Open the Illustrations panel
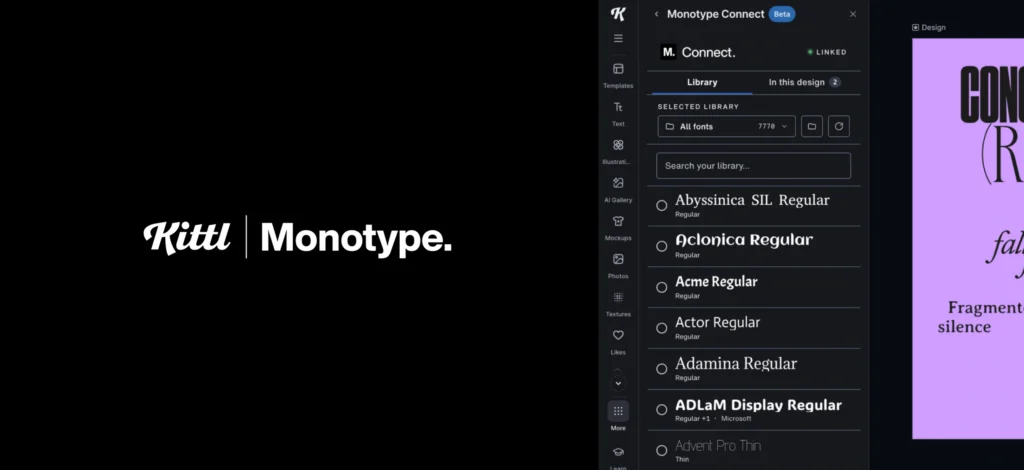Viewport: 1024px width, 470px height. coord(618,151)
